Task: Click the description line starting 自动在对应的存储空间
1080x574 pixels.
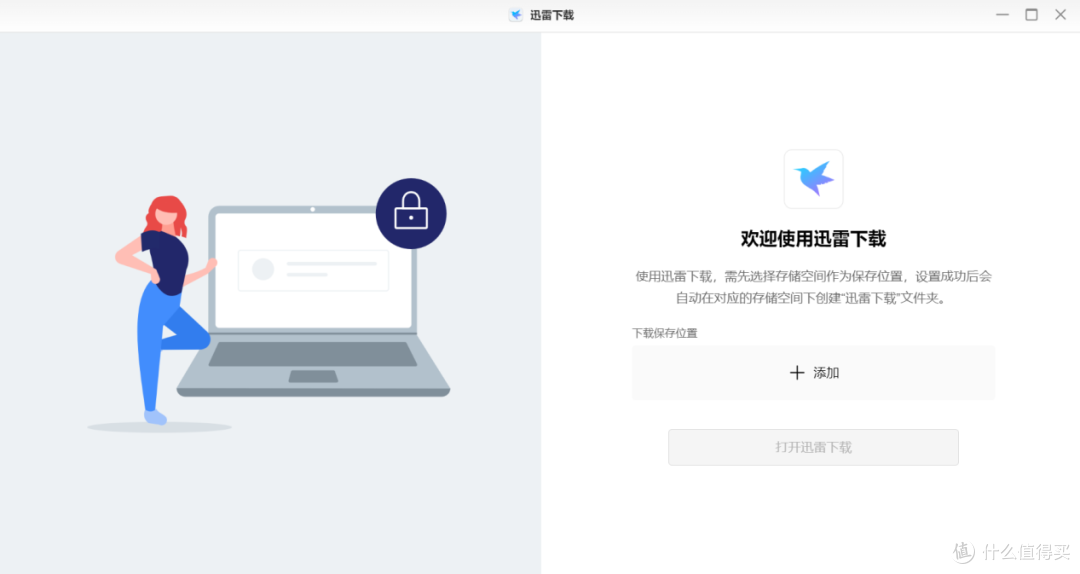Action: pos(811,298)
